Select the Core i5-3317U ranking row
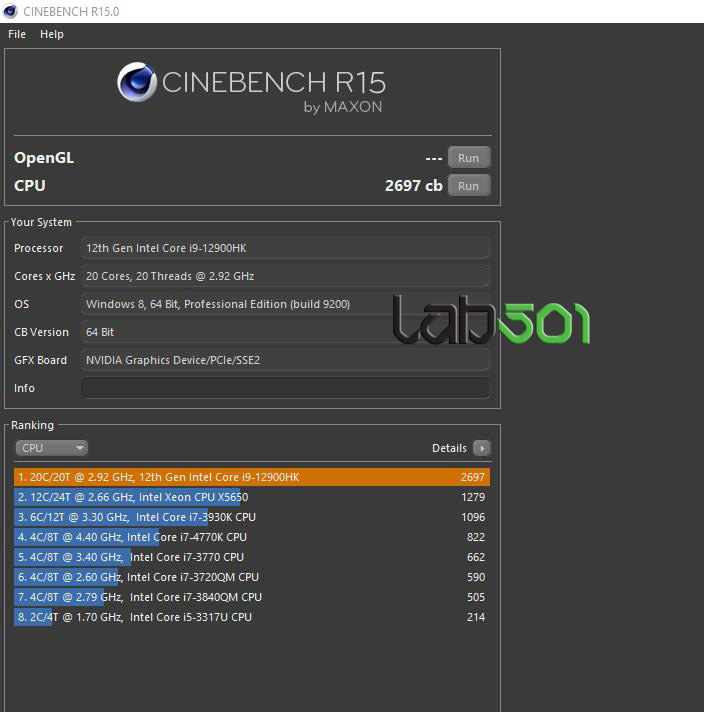Image resolution: width=704 pixels, height=712 pixels. 252,617
